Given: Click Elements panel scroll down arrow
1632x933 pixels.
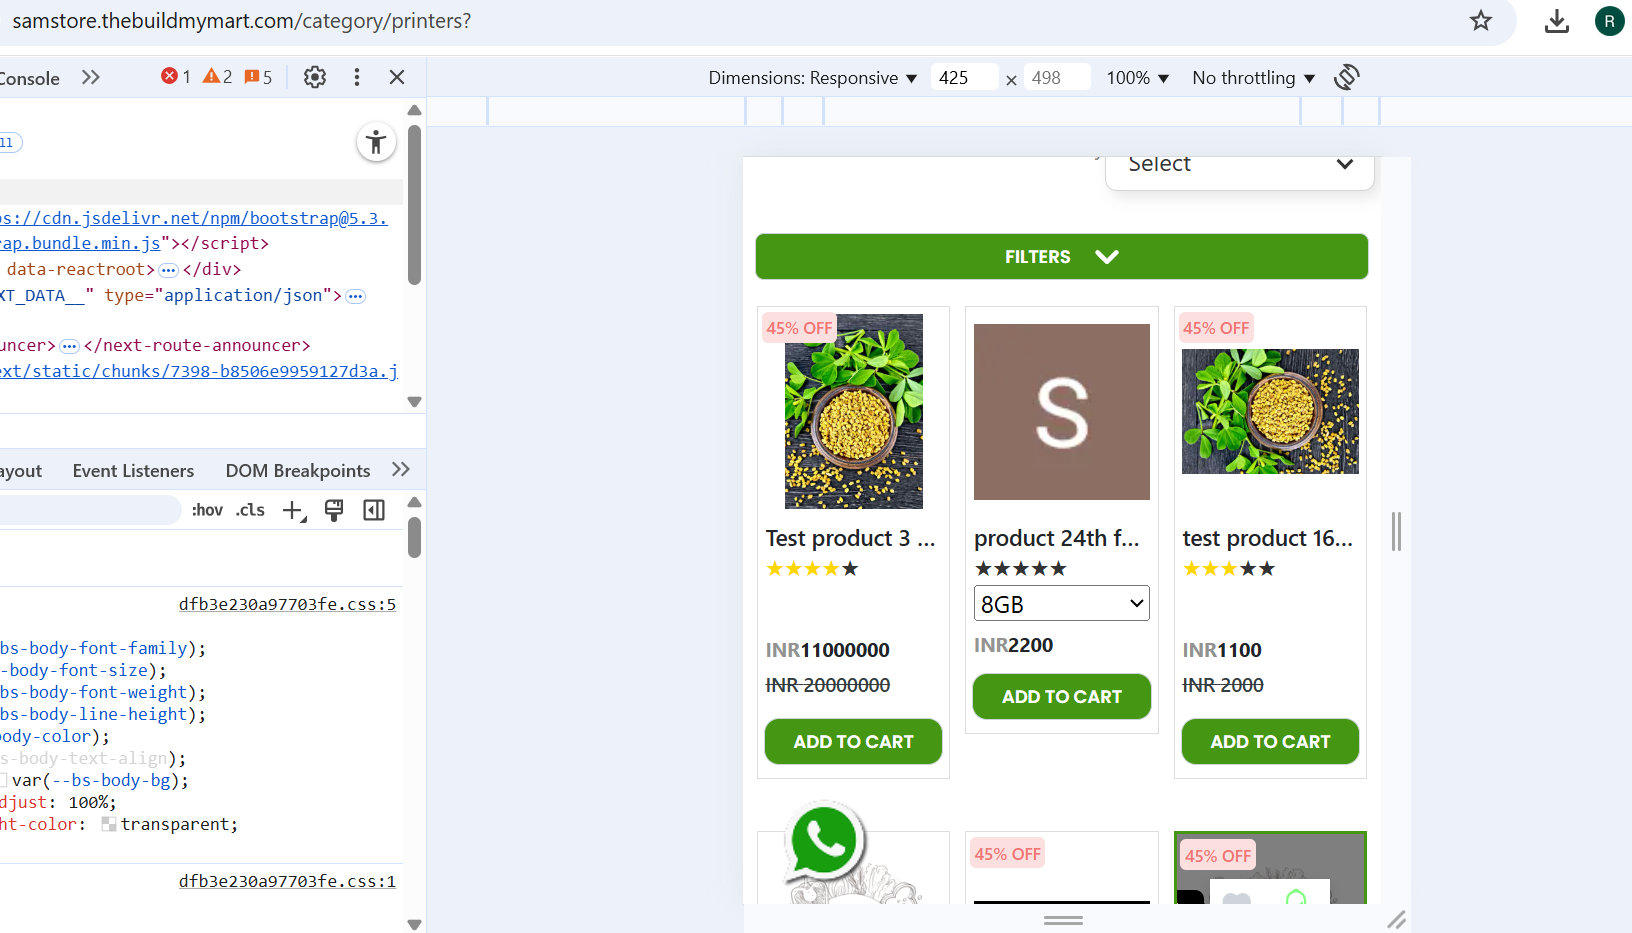Looking at the screenshot, I should [x=414, y=402].
